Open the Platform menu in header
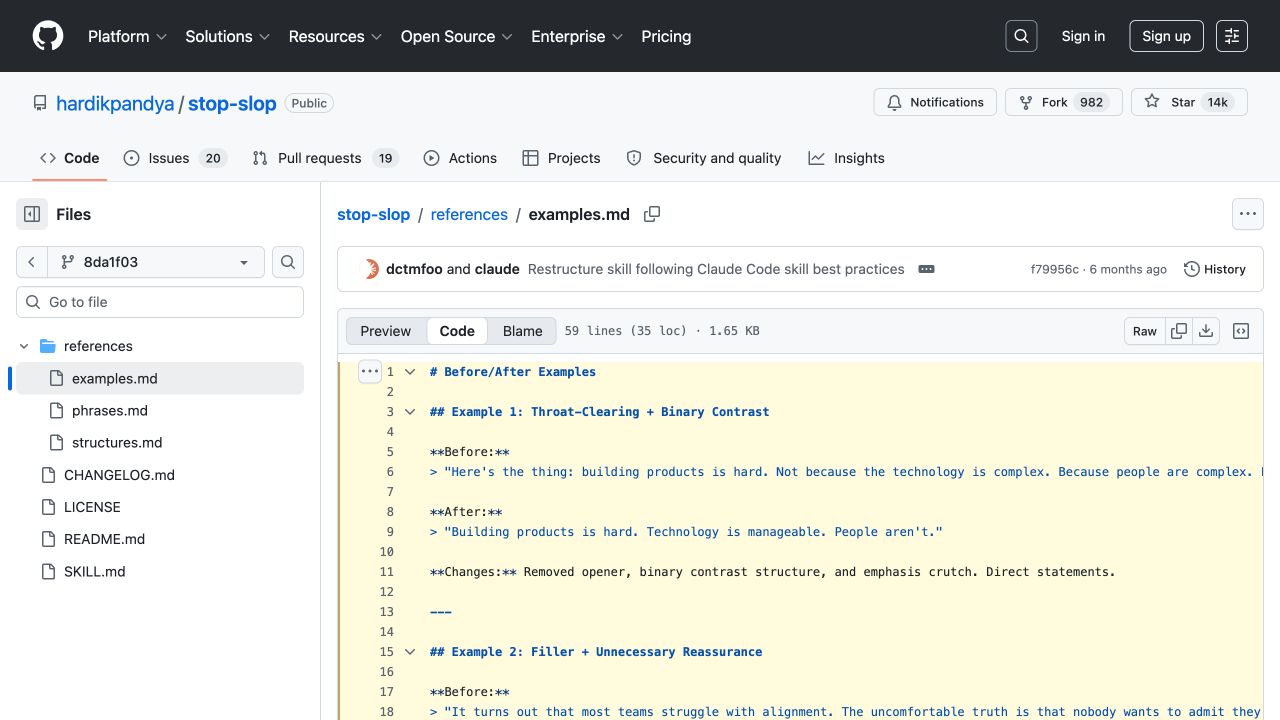The width and height of the screenshot is (1280, 720). 127,36
